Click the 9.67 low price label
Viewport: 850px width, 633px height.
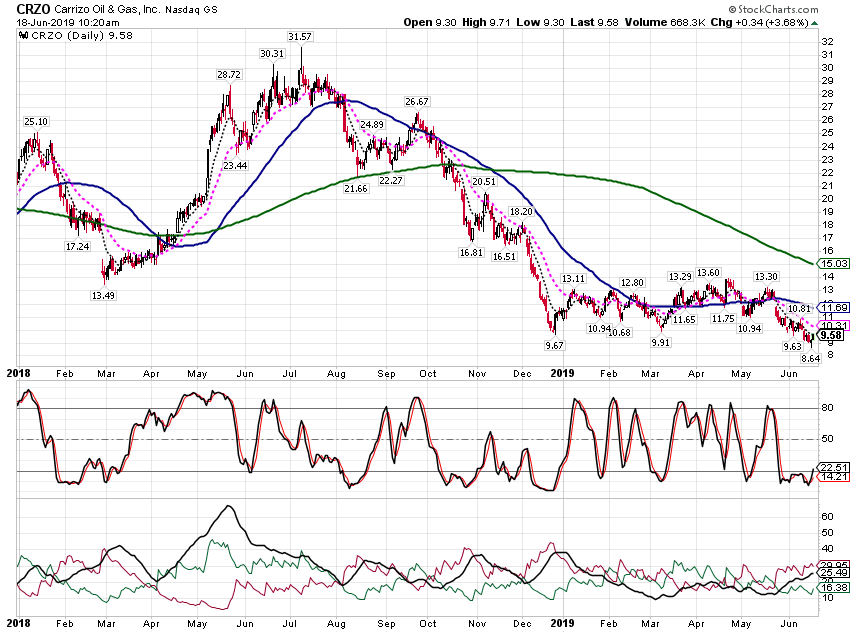pos(554,346)
